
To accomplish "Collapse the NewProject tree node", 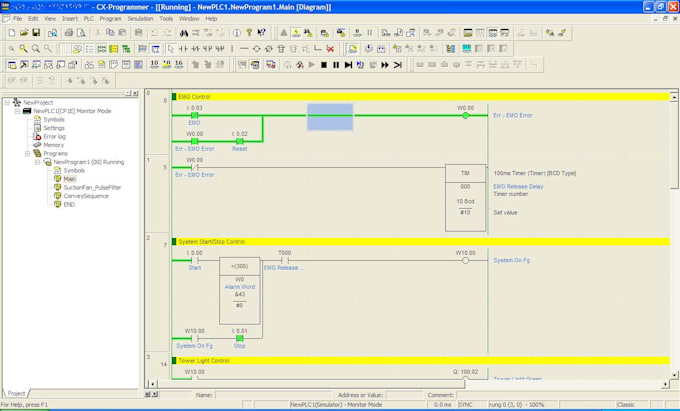I will 7,103.
